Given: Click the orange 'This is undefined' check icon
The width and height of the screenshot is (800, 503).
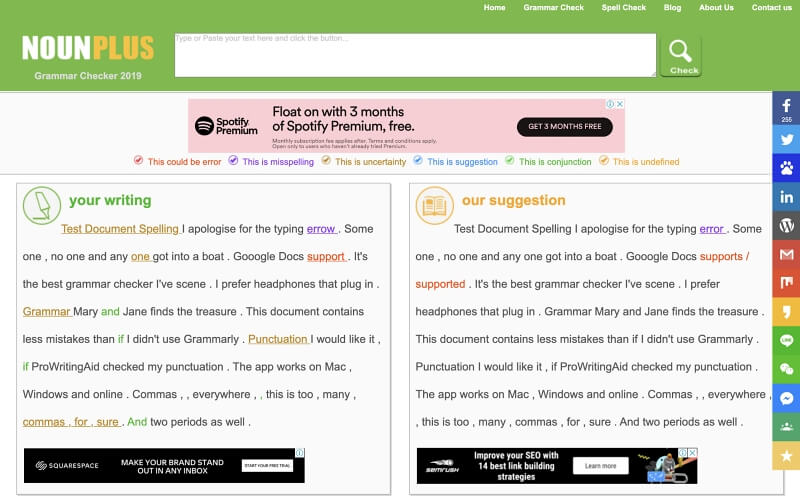Looking at the screenshot, I should [604, 160].
